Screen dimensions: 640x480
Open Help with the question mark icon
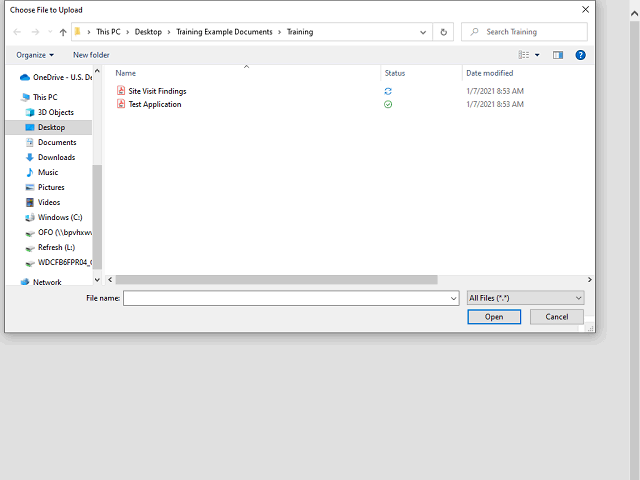coord(580,55)
